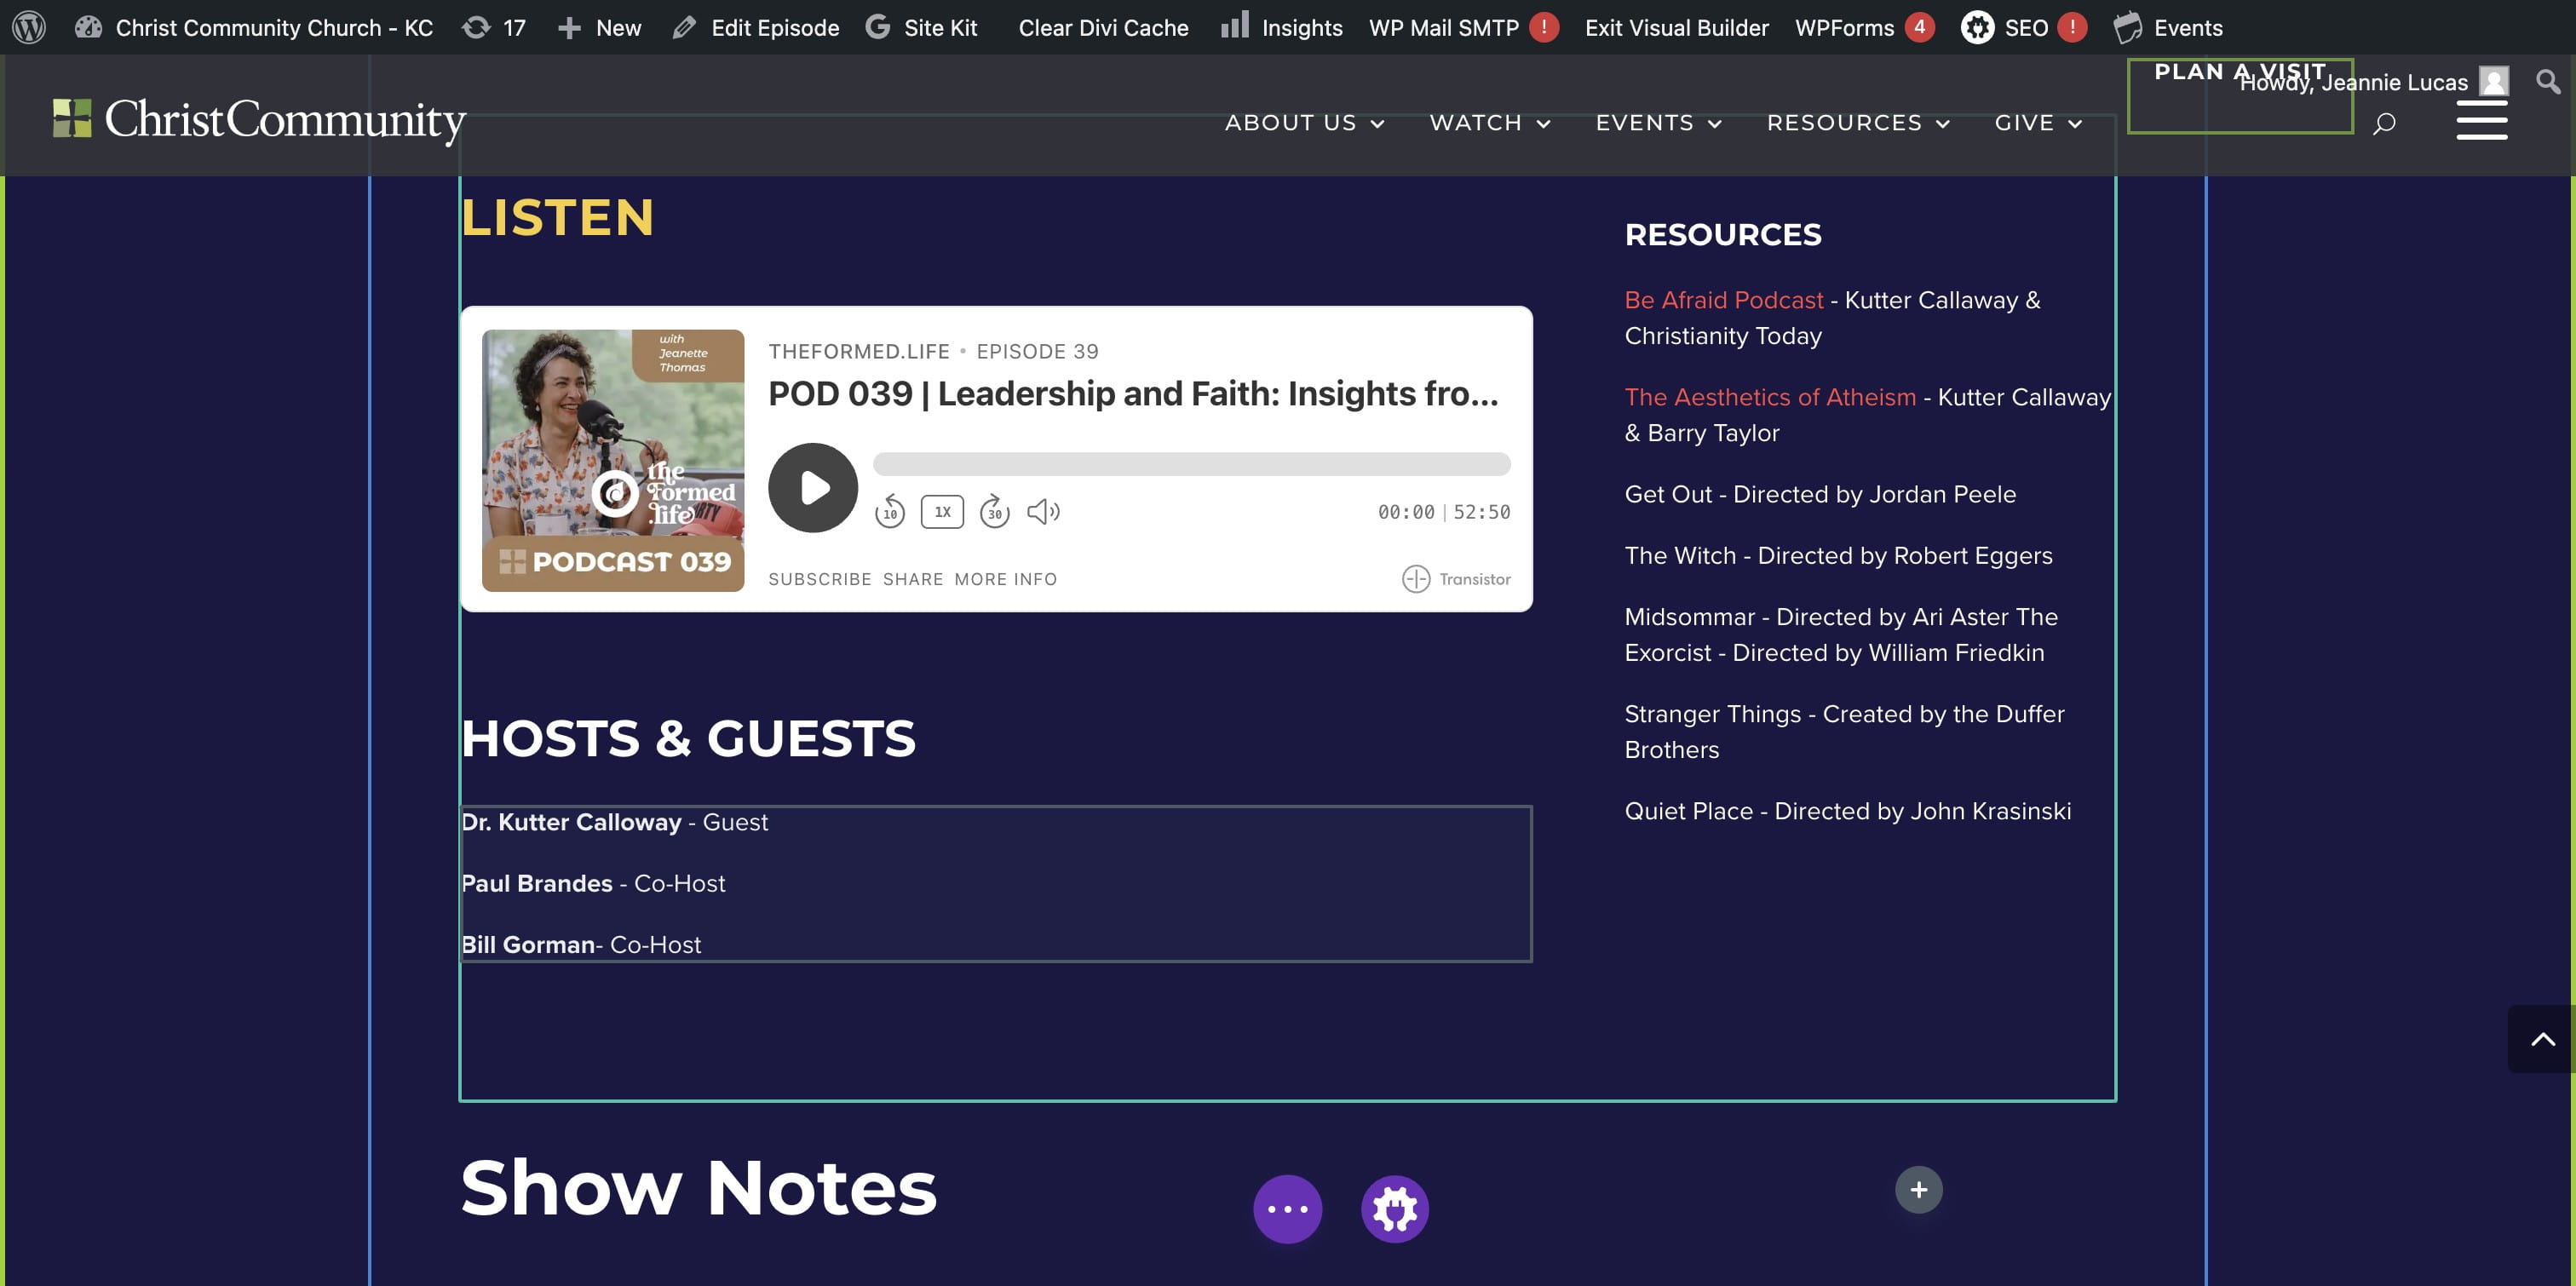
Task: Toggle the player volume mute icon
Action: pyautogui.click(x=1043, y=511)
